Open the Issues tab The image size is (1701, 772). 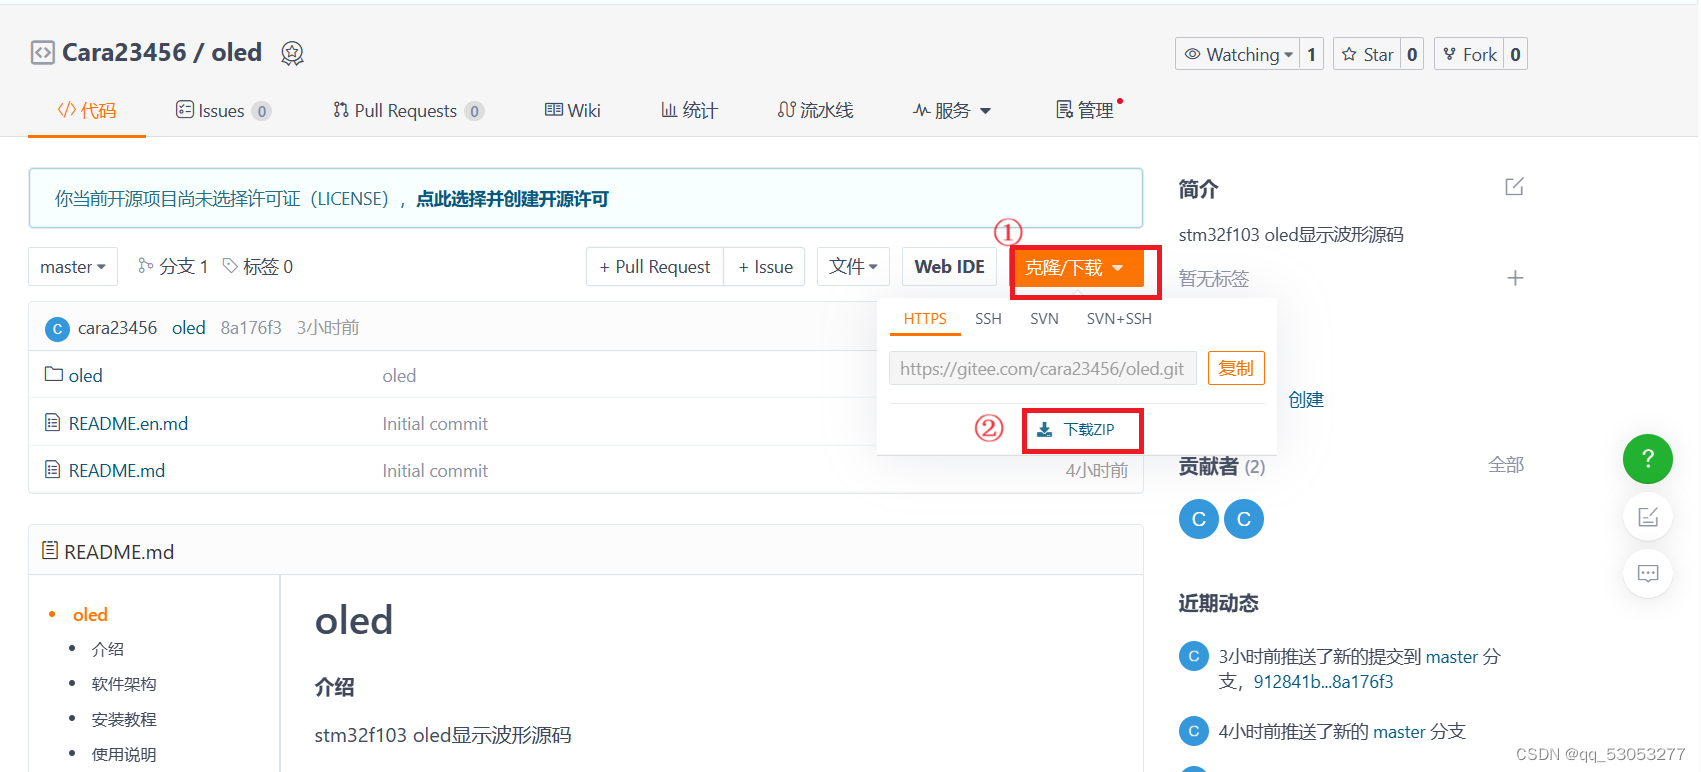pos(223,110)
